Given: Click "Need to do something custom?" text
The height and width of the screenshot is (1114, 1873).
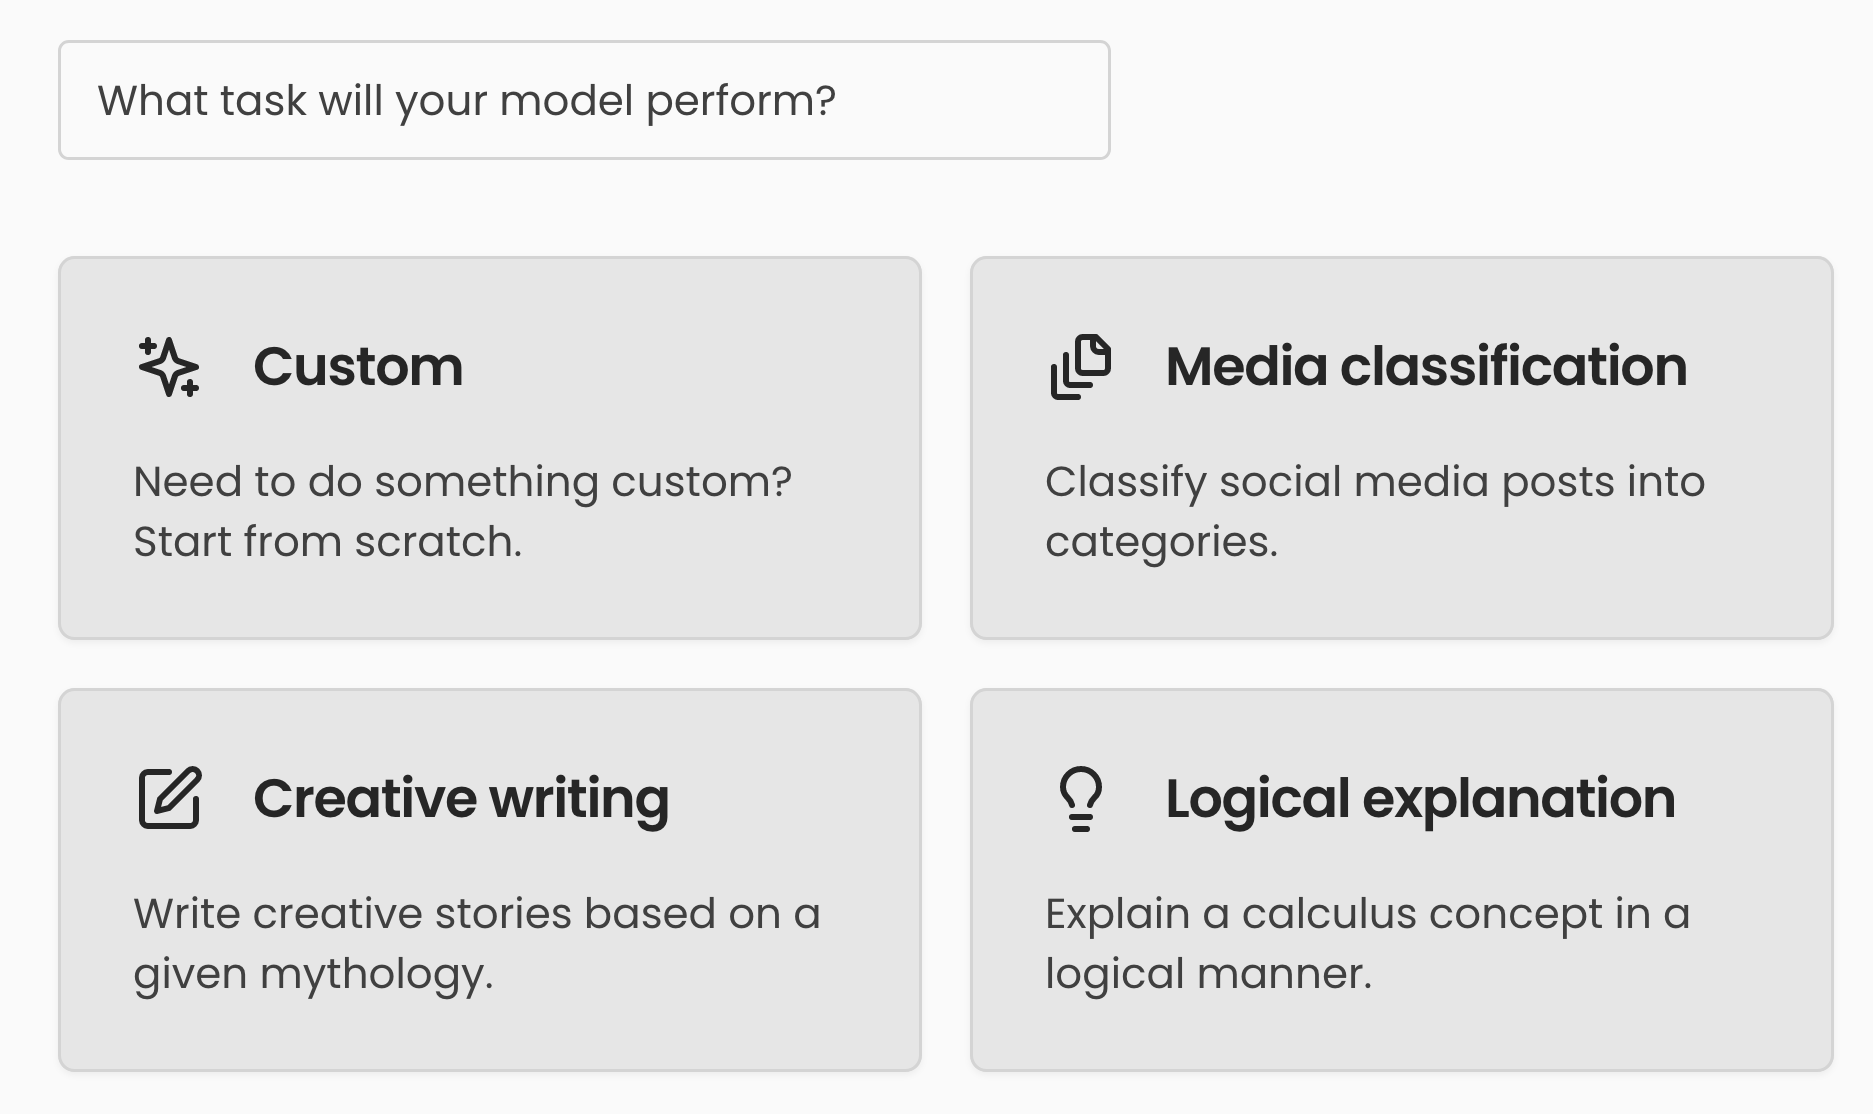Looking at the screenshot, I should 462,482.
